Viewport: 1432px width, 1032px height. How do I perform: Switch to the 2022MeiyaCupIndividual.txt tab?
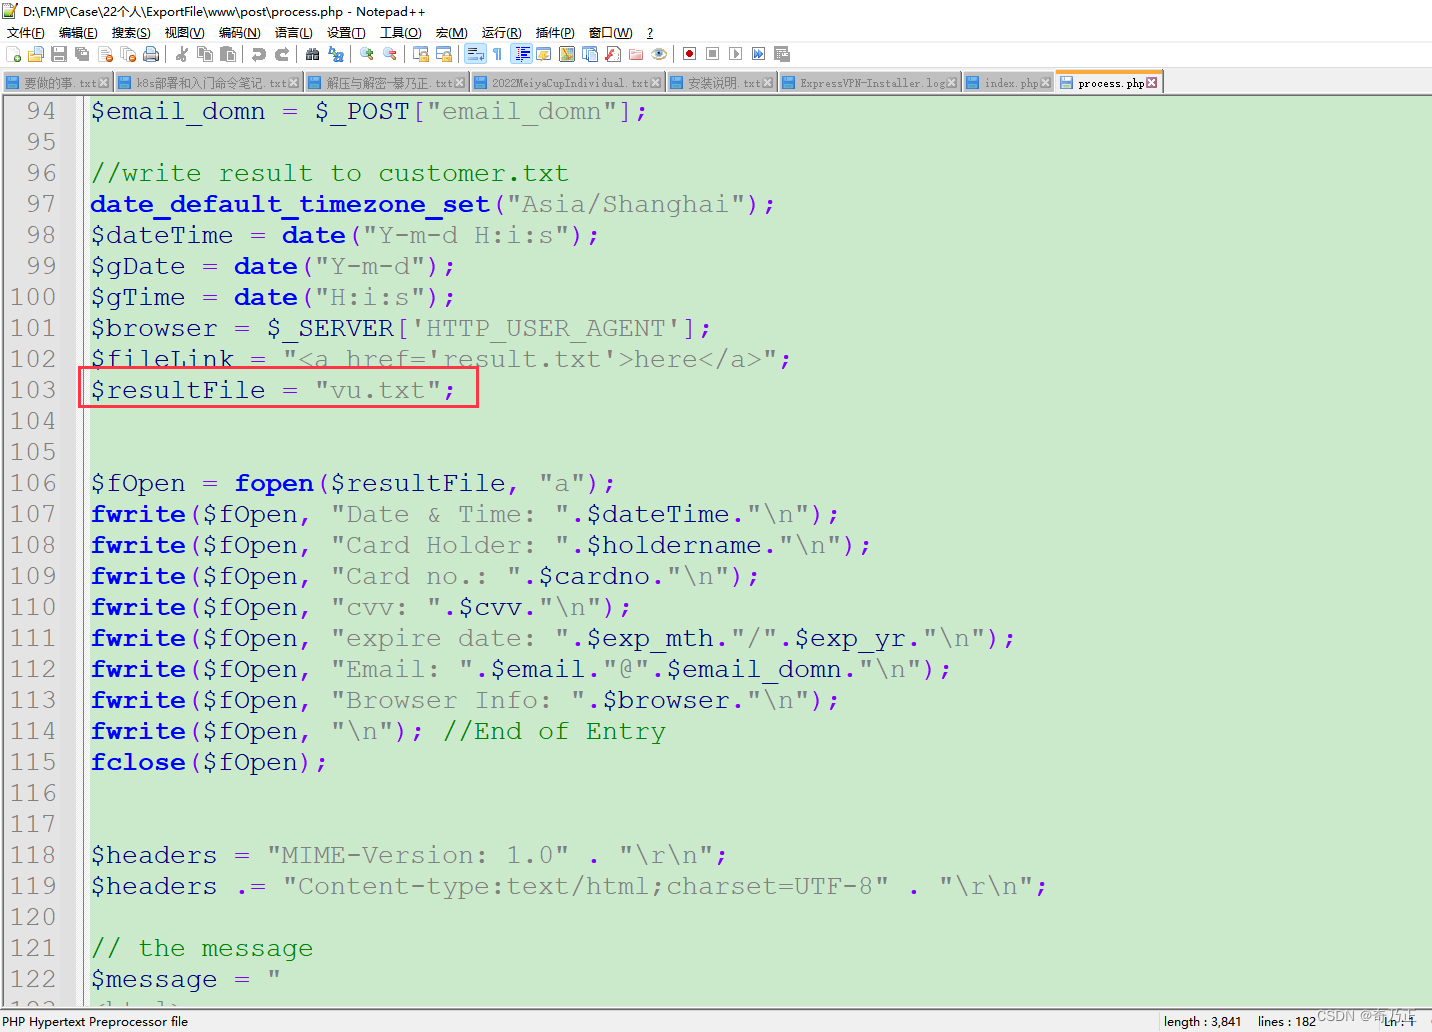click(x=566, y=83)
